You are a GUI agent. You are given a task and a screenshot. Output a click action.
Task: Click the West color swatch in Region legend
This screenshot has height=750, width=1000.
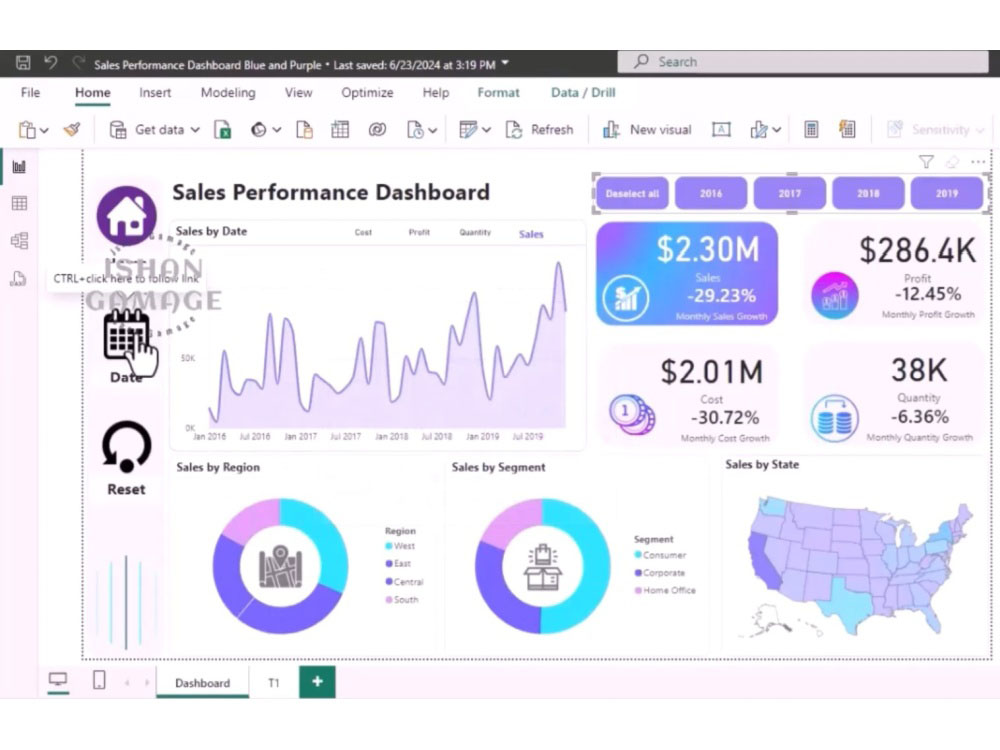388,546
